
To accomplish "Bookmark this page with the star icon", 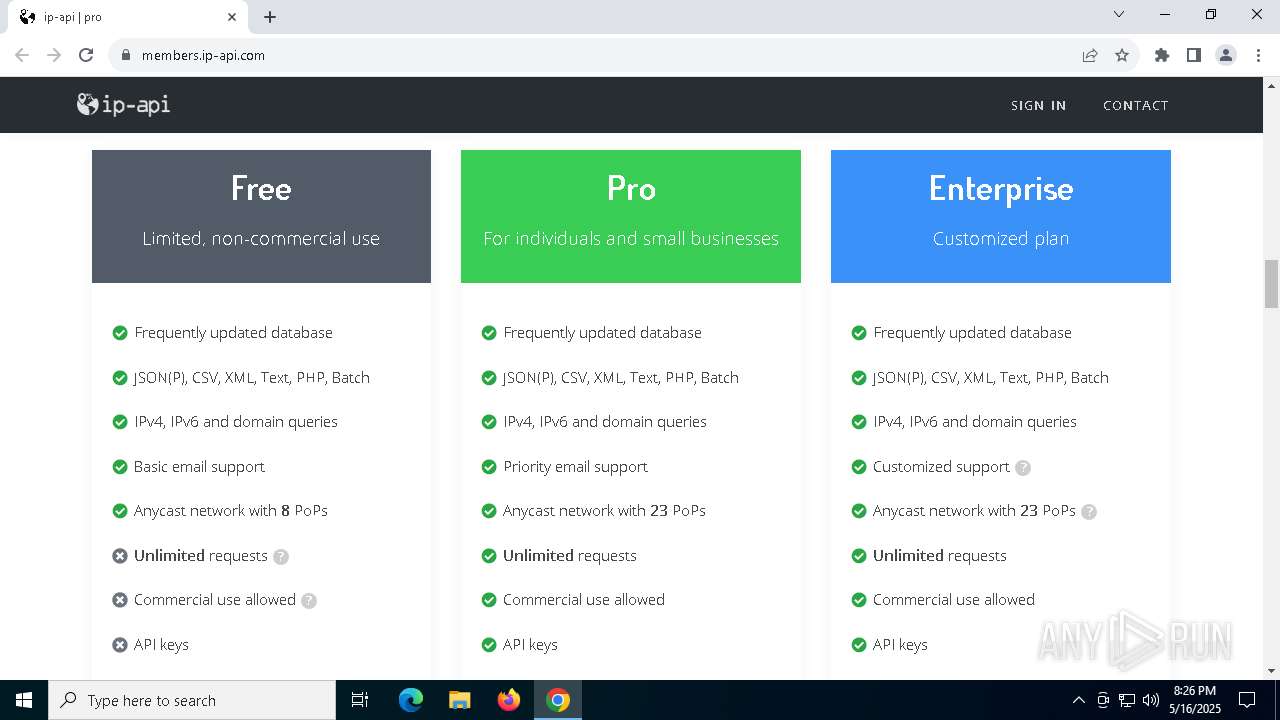I will pyautogui.click(x=1122, y=55).
